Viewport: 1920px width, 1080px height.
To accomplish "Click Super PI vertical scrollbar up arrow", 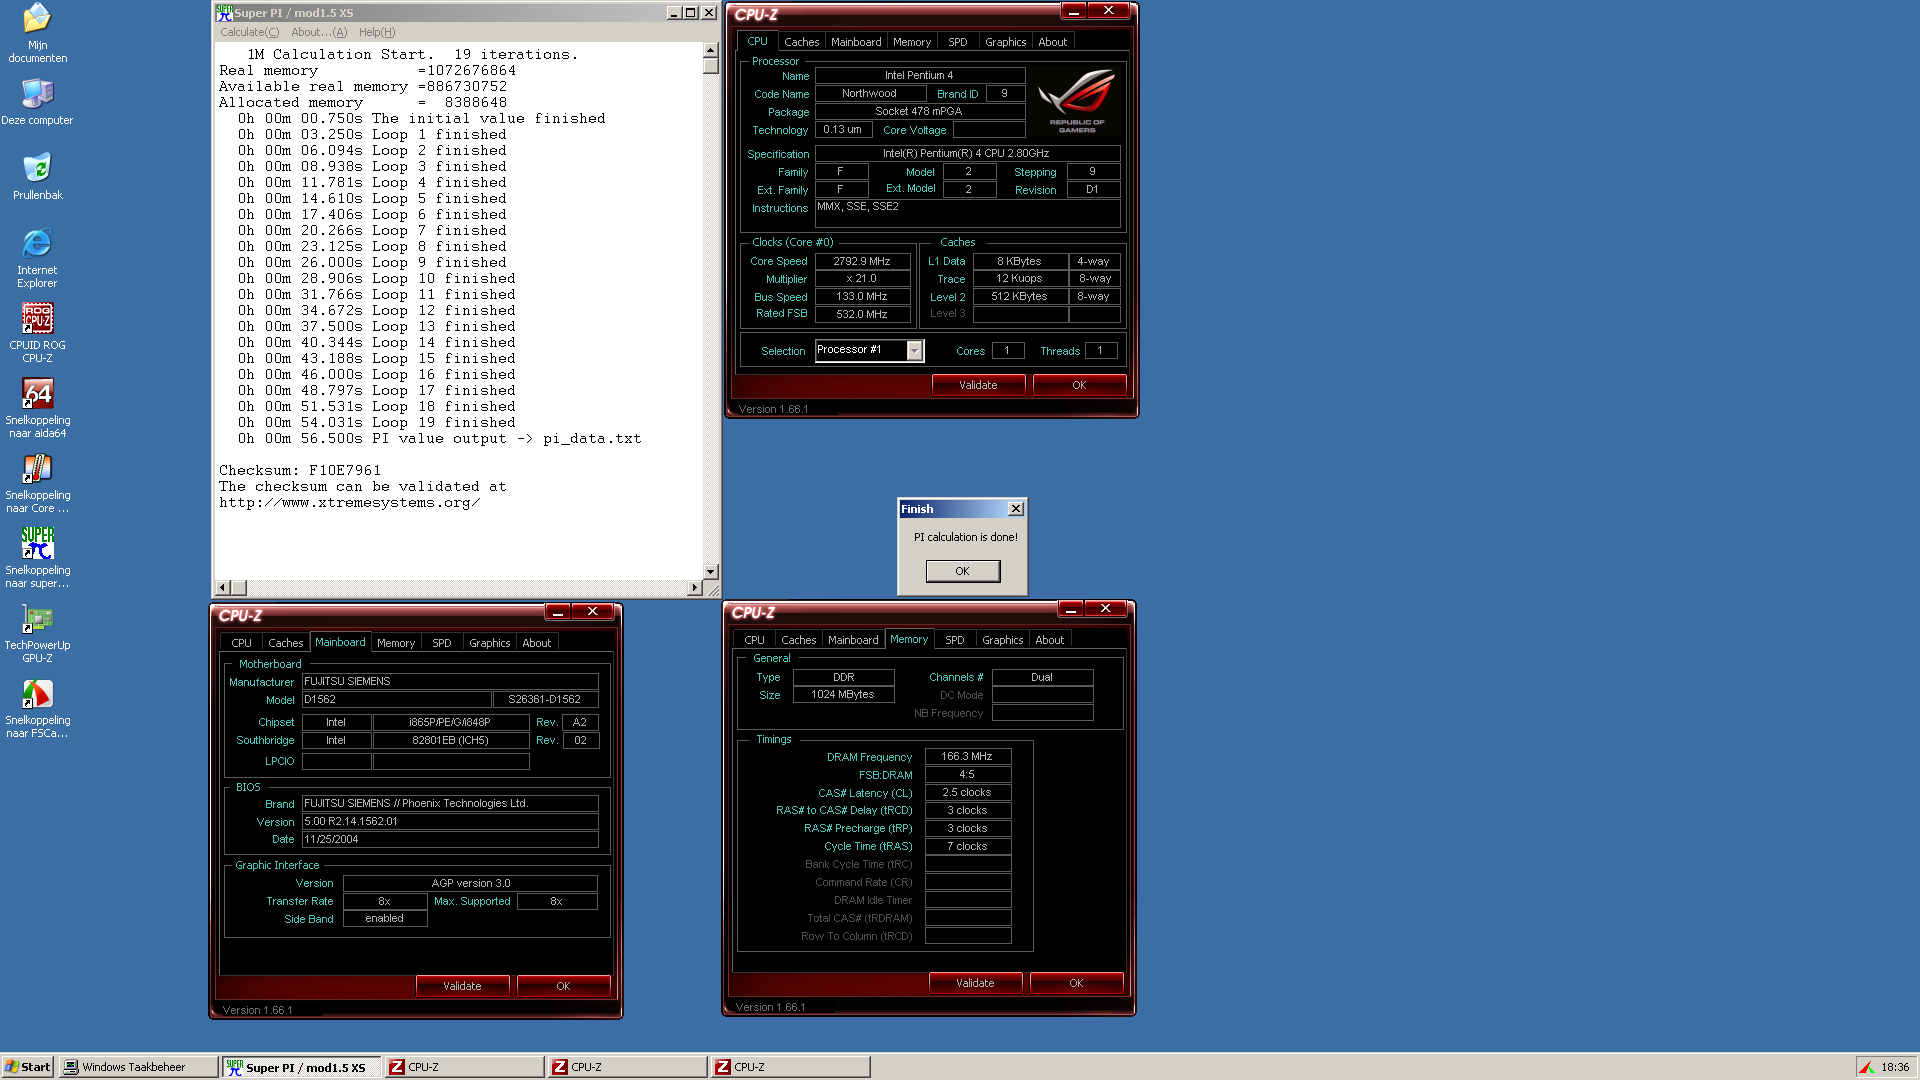I will 710,50.
